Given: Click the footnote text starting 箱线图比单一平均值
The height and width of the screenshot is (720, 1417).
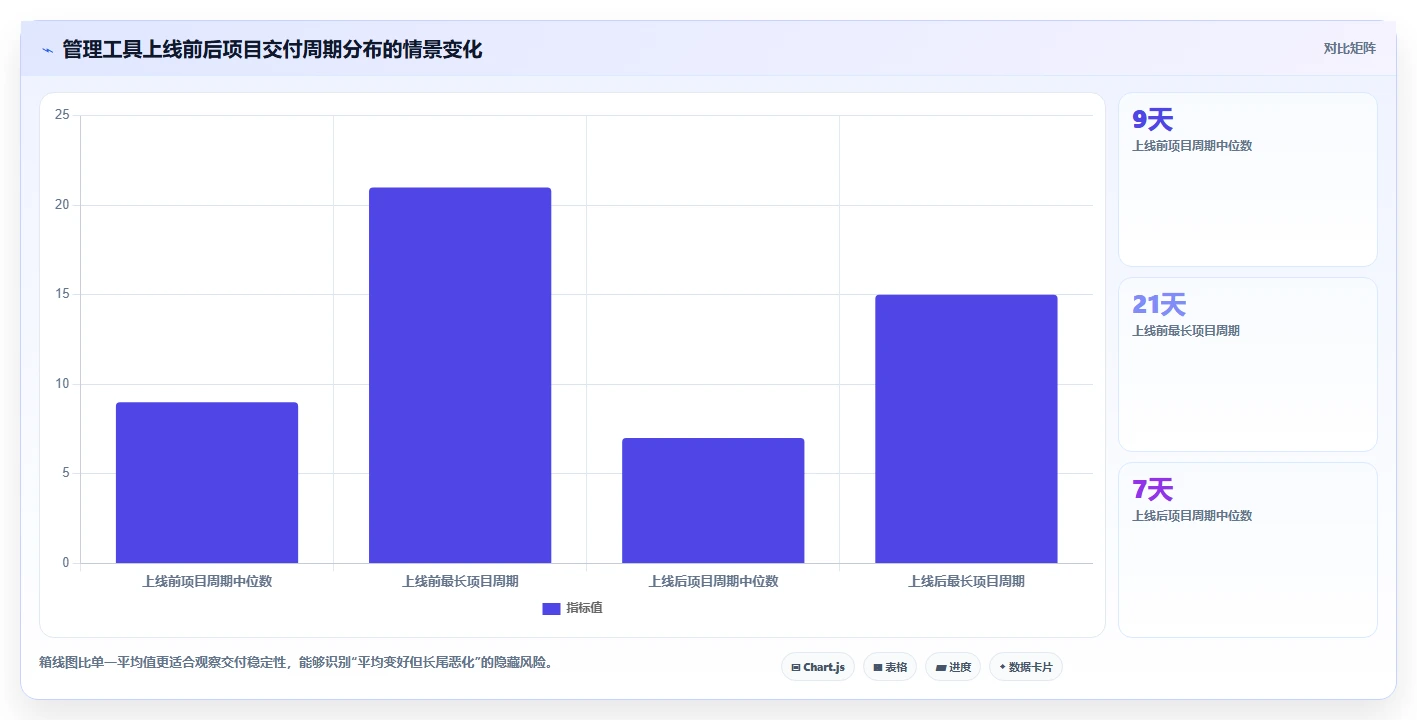Looking at the screenshot, I should [x=296, y=662].
